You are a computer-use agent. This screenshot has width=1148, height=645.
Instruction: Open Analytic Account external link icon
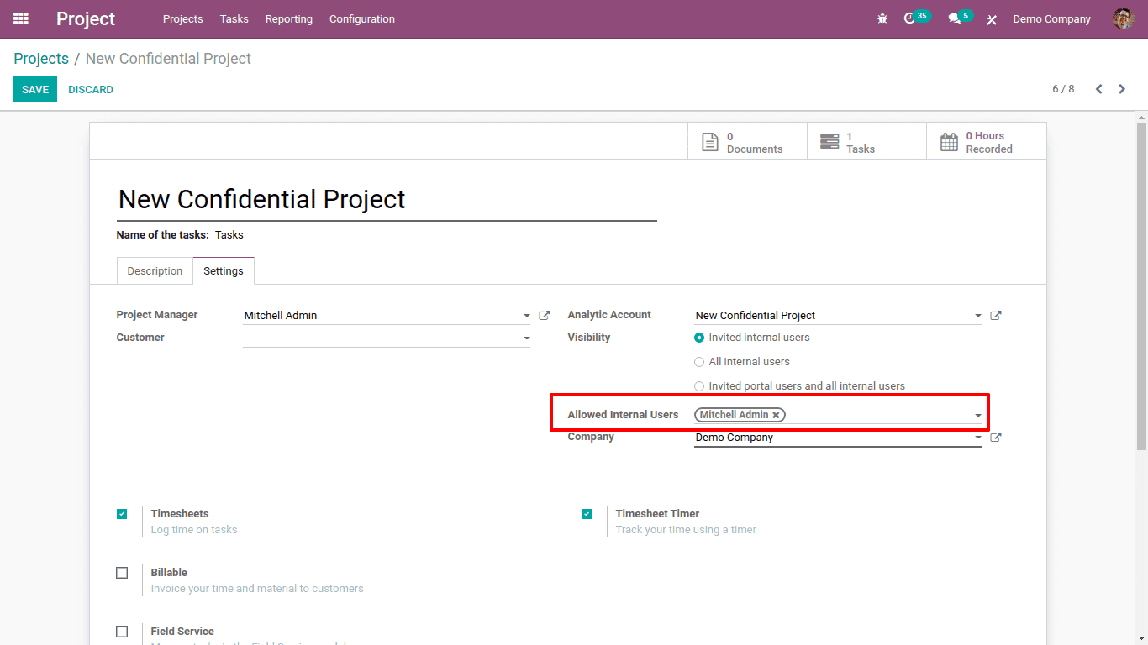[996, 316]
